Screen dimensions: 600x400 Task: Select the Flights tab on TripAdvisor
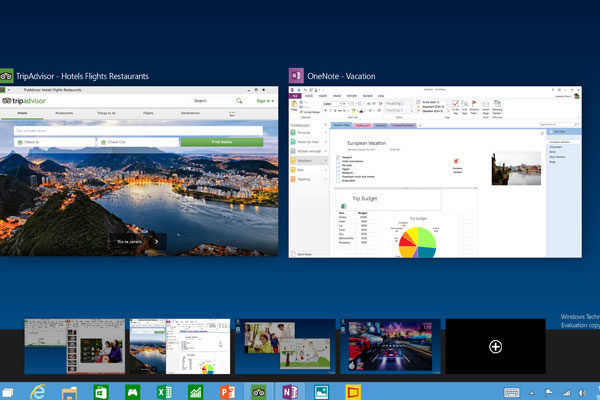148,113
